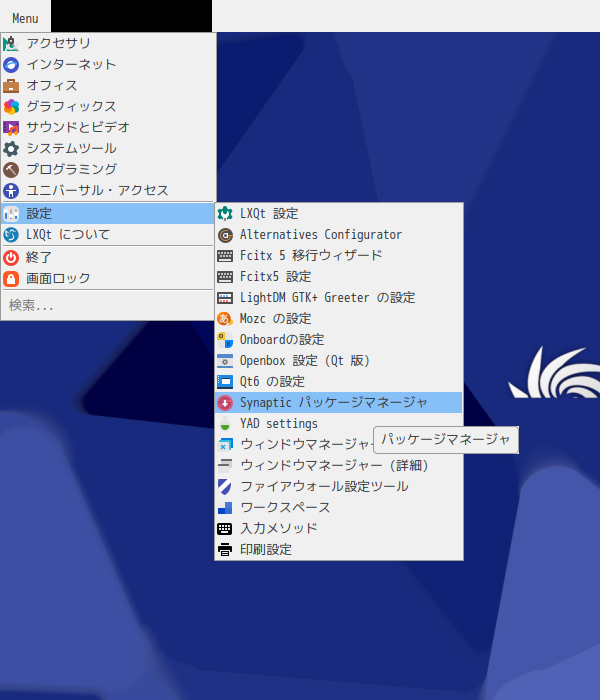Expand ユニバーサル・アクセス category
This screenshot has height=700, width=600.
pyautogui.click(x=108, y=191)
